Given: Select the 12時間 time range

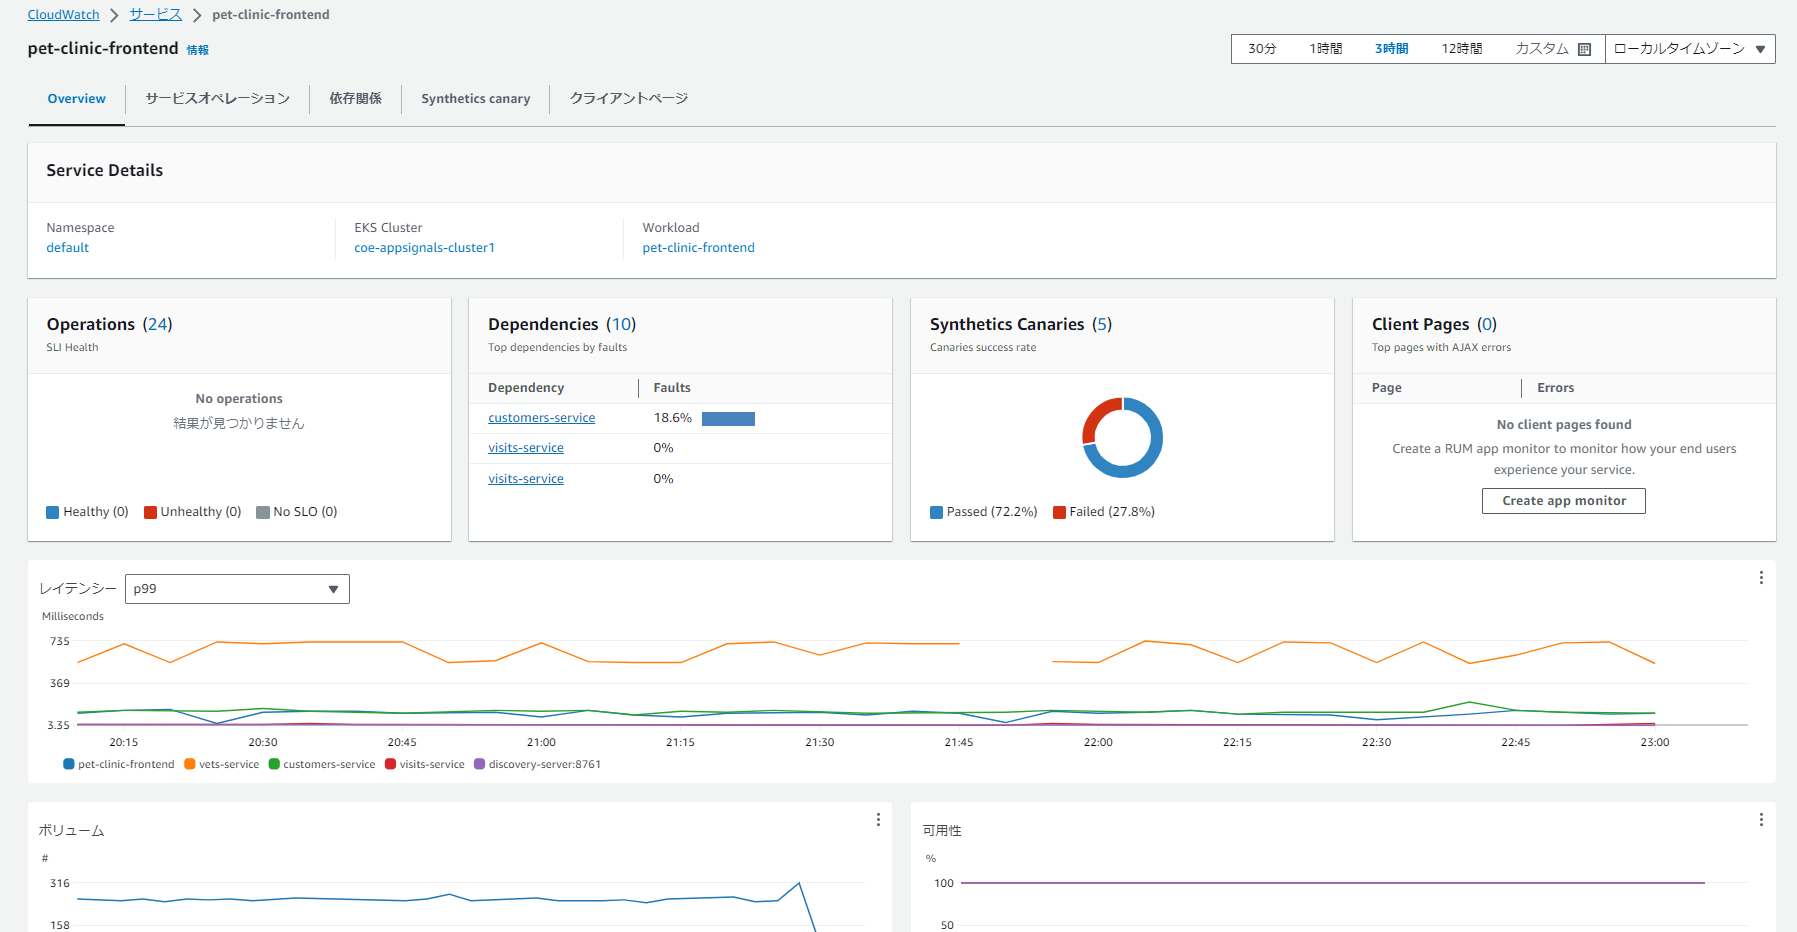Looking at the screenshot, I should [x=1461, y=49].
